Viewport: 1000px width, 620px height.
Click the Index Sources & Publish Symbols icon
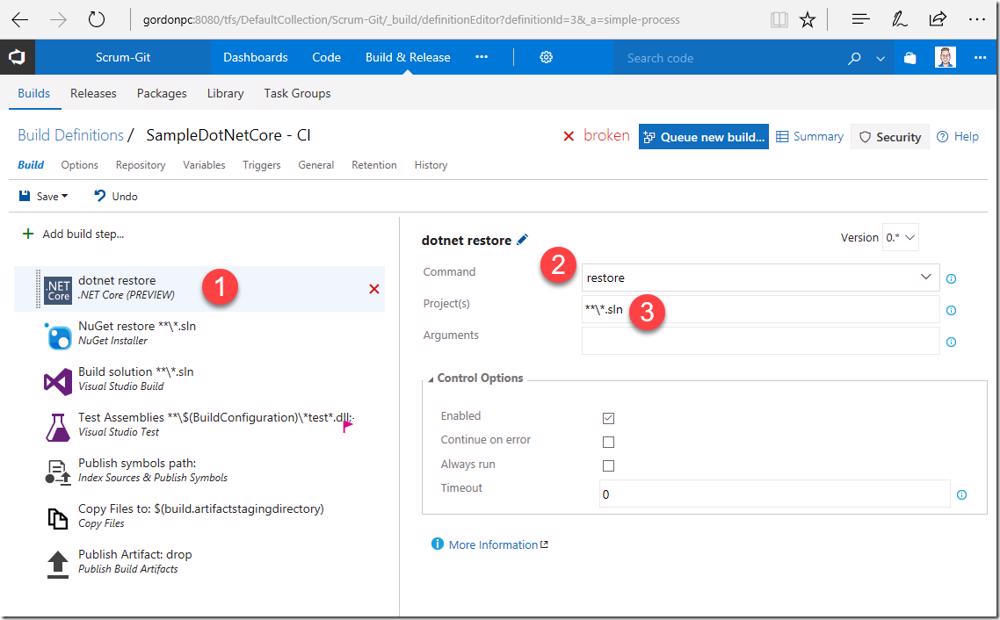click(x=58, y=473)
